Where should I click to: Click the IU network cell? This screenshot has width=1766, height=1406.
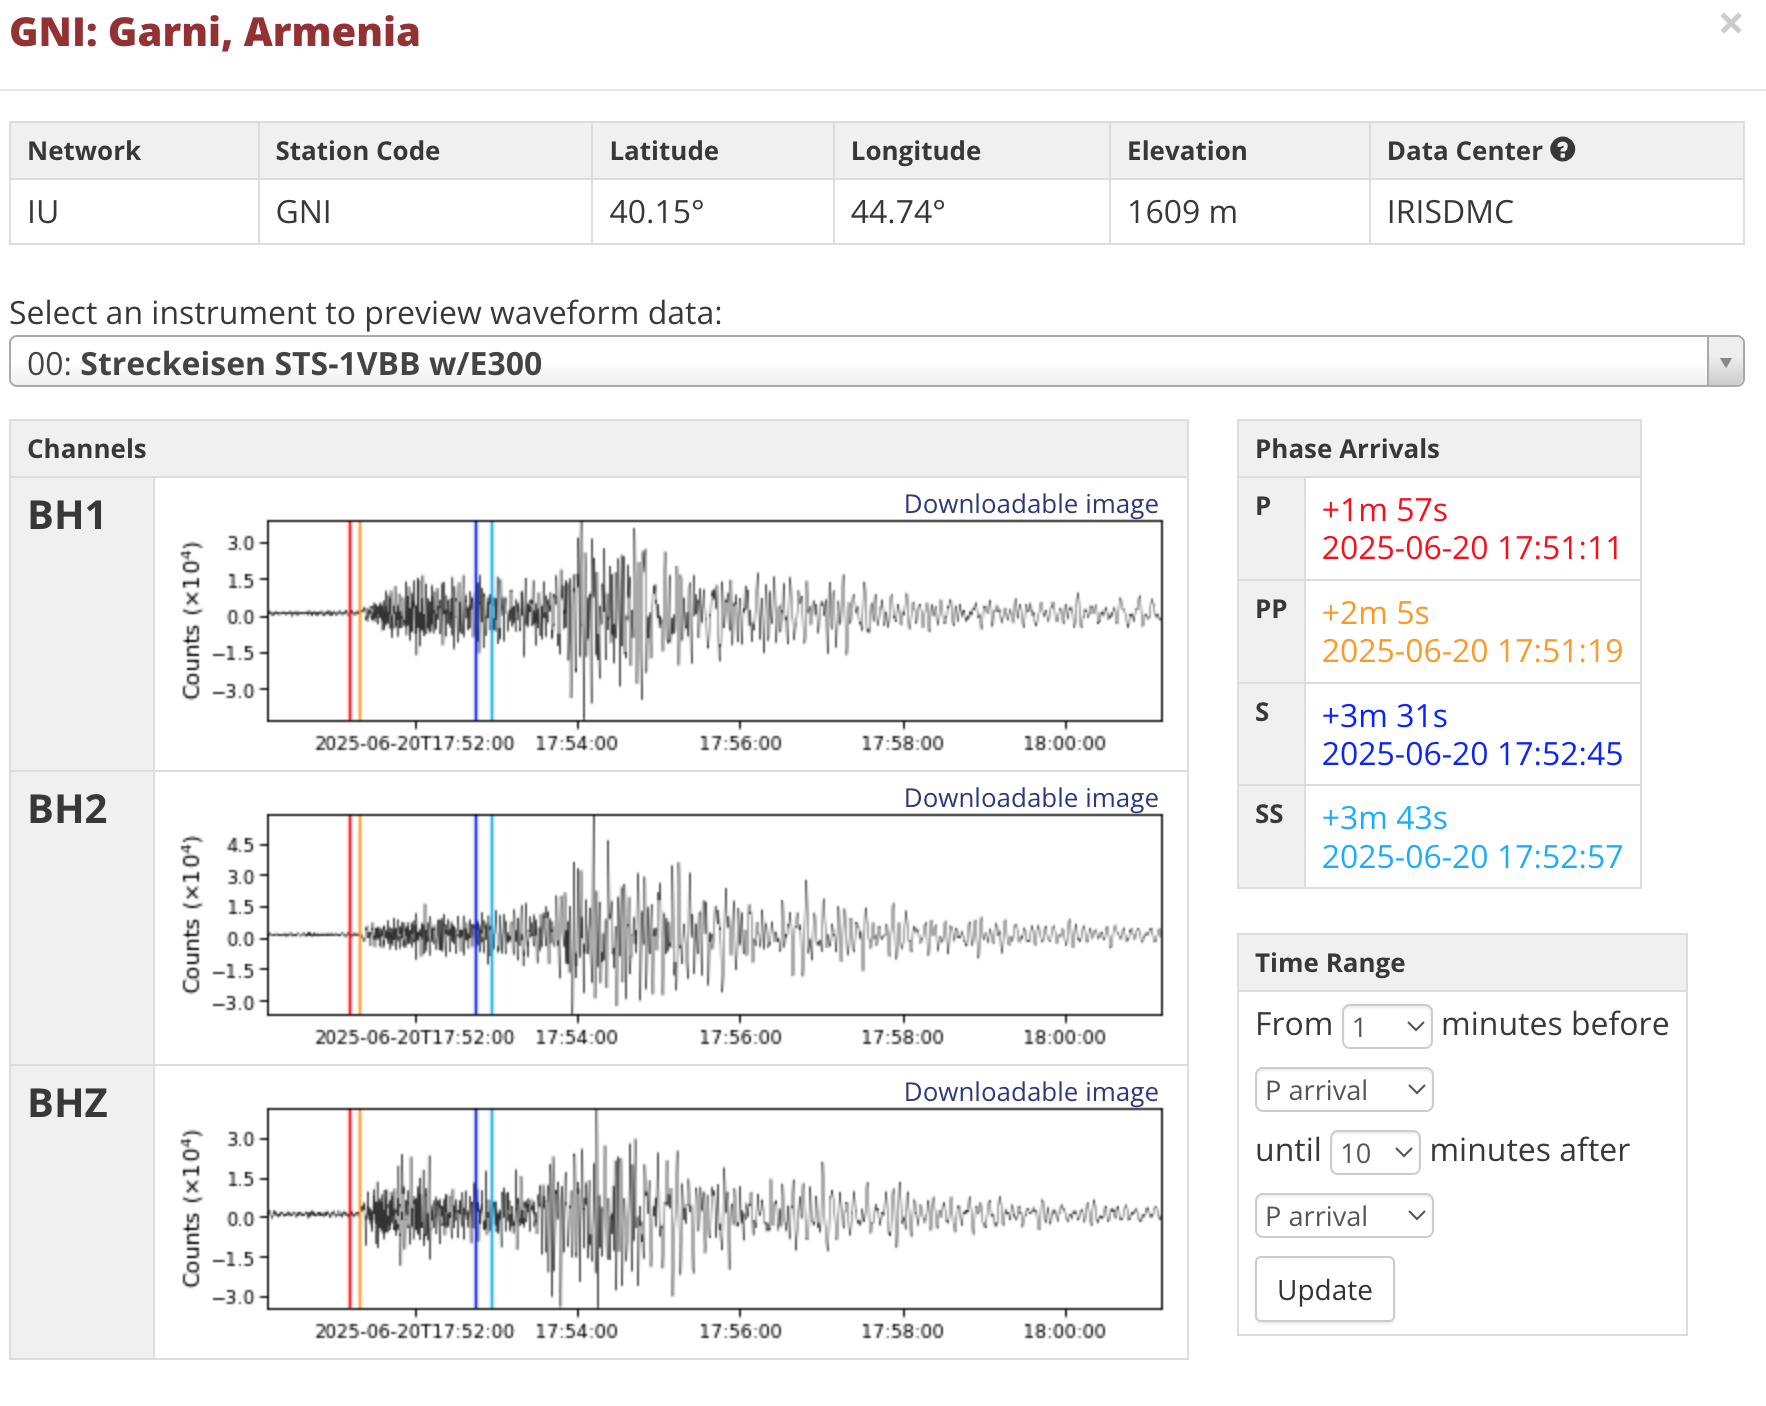tap(134, 212)
